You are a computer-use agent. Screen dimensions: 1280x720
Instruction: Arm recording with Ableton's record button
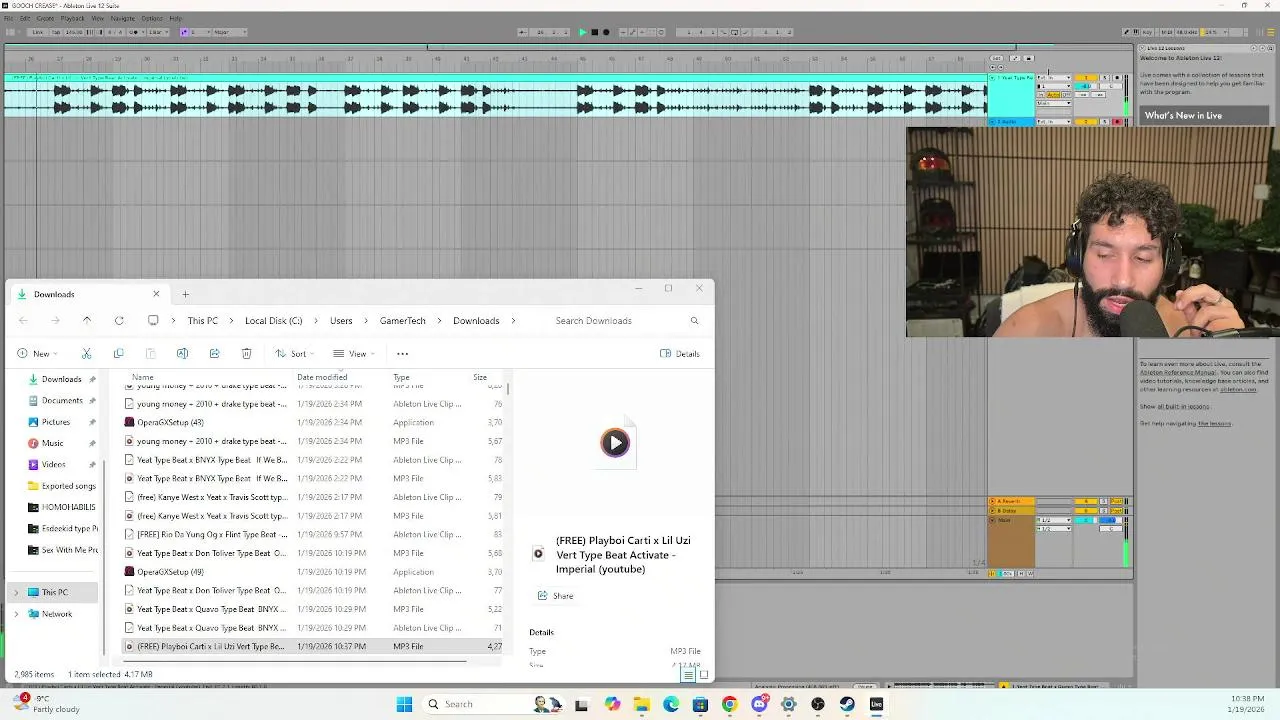[x=606, y=32]
